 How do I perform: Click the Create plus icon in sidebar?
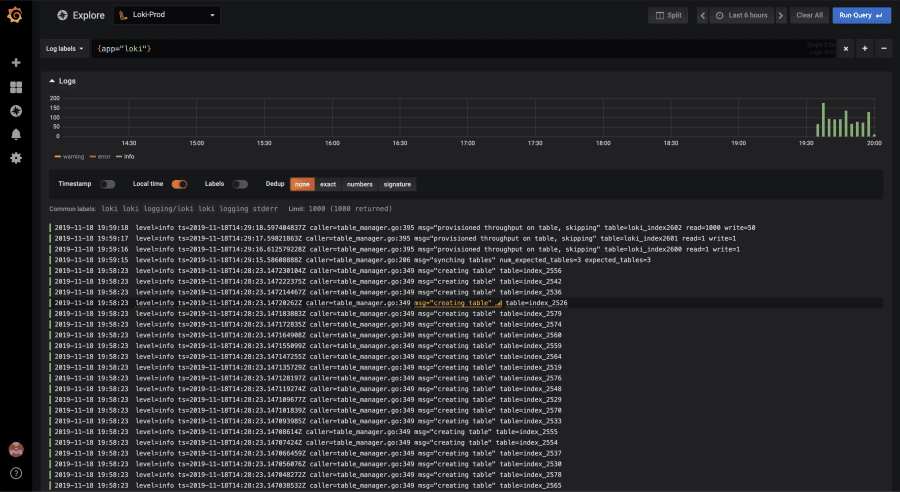coord(16,63)
